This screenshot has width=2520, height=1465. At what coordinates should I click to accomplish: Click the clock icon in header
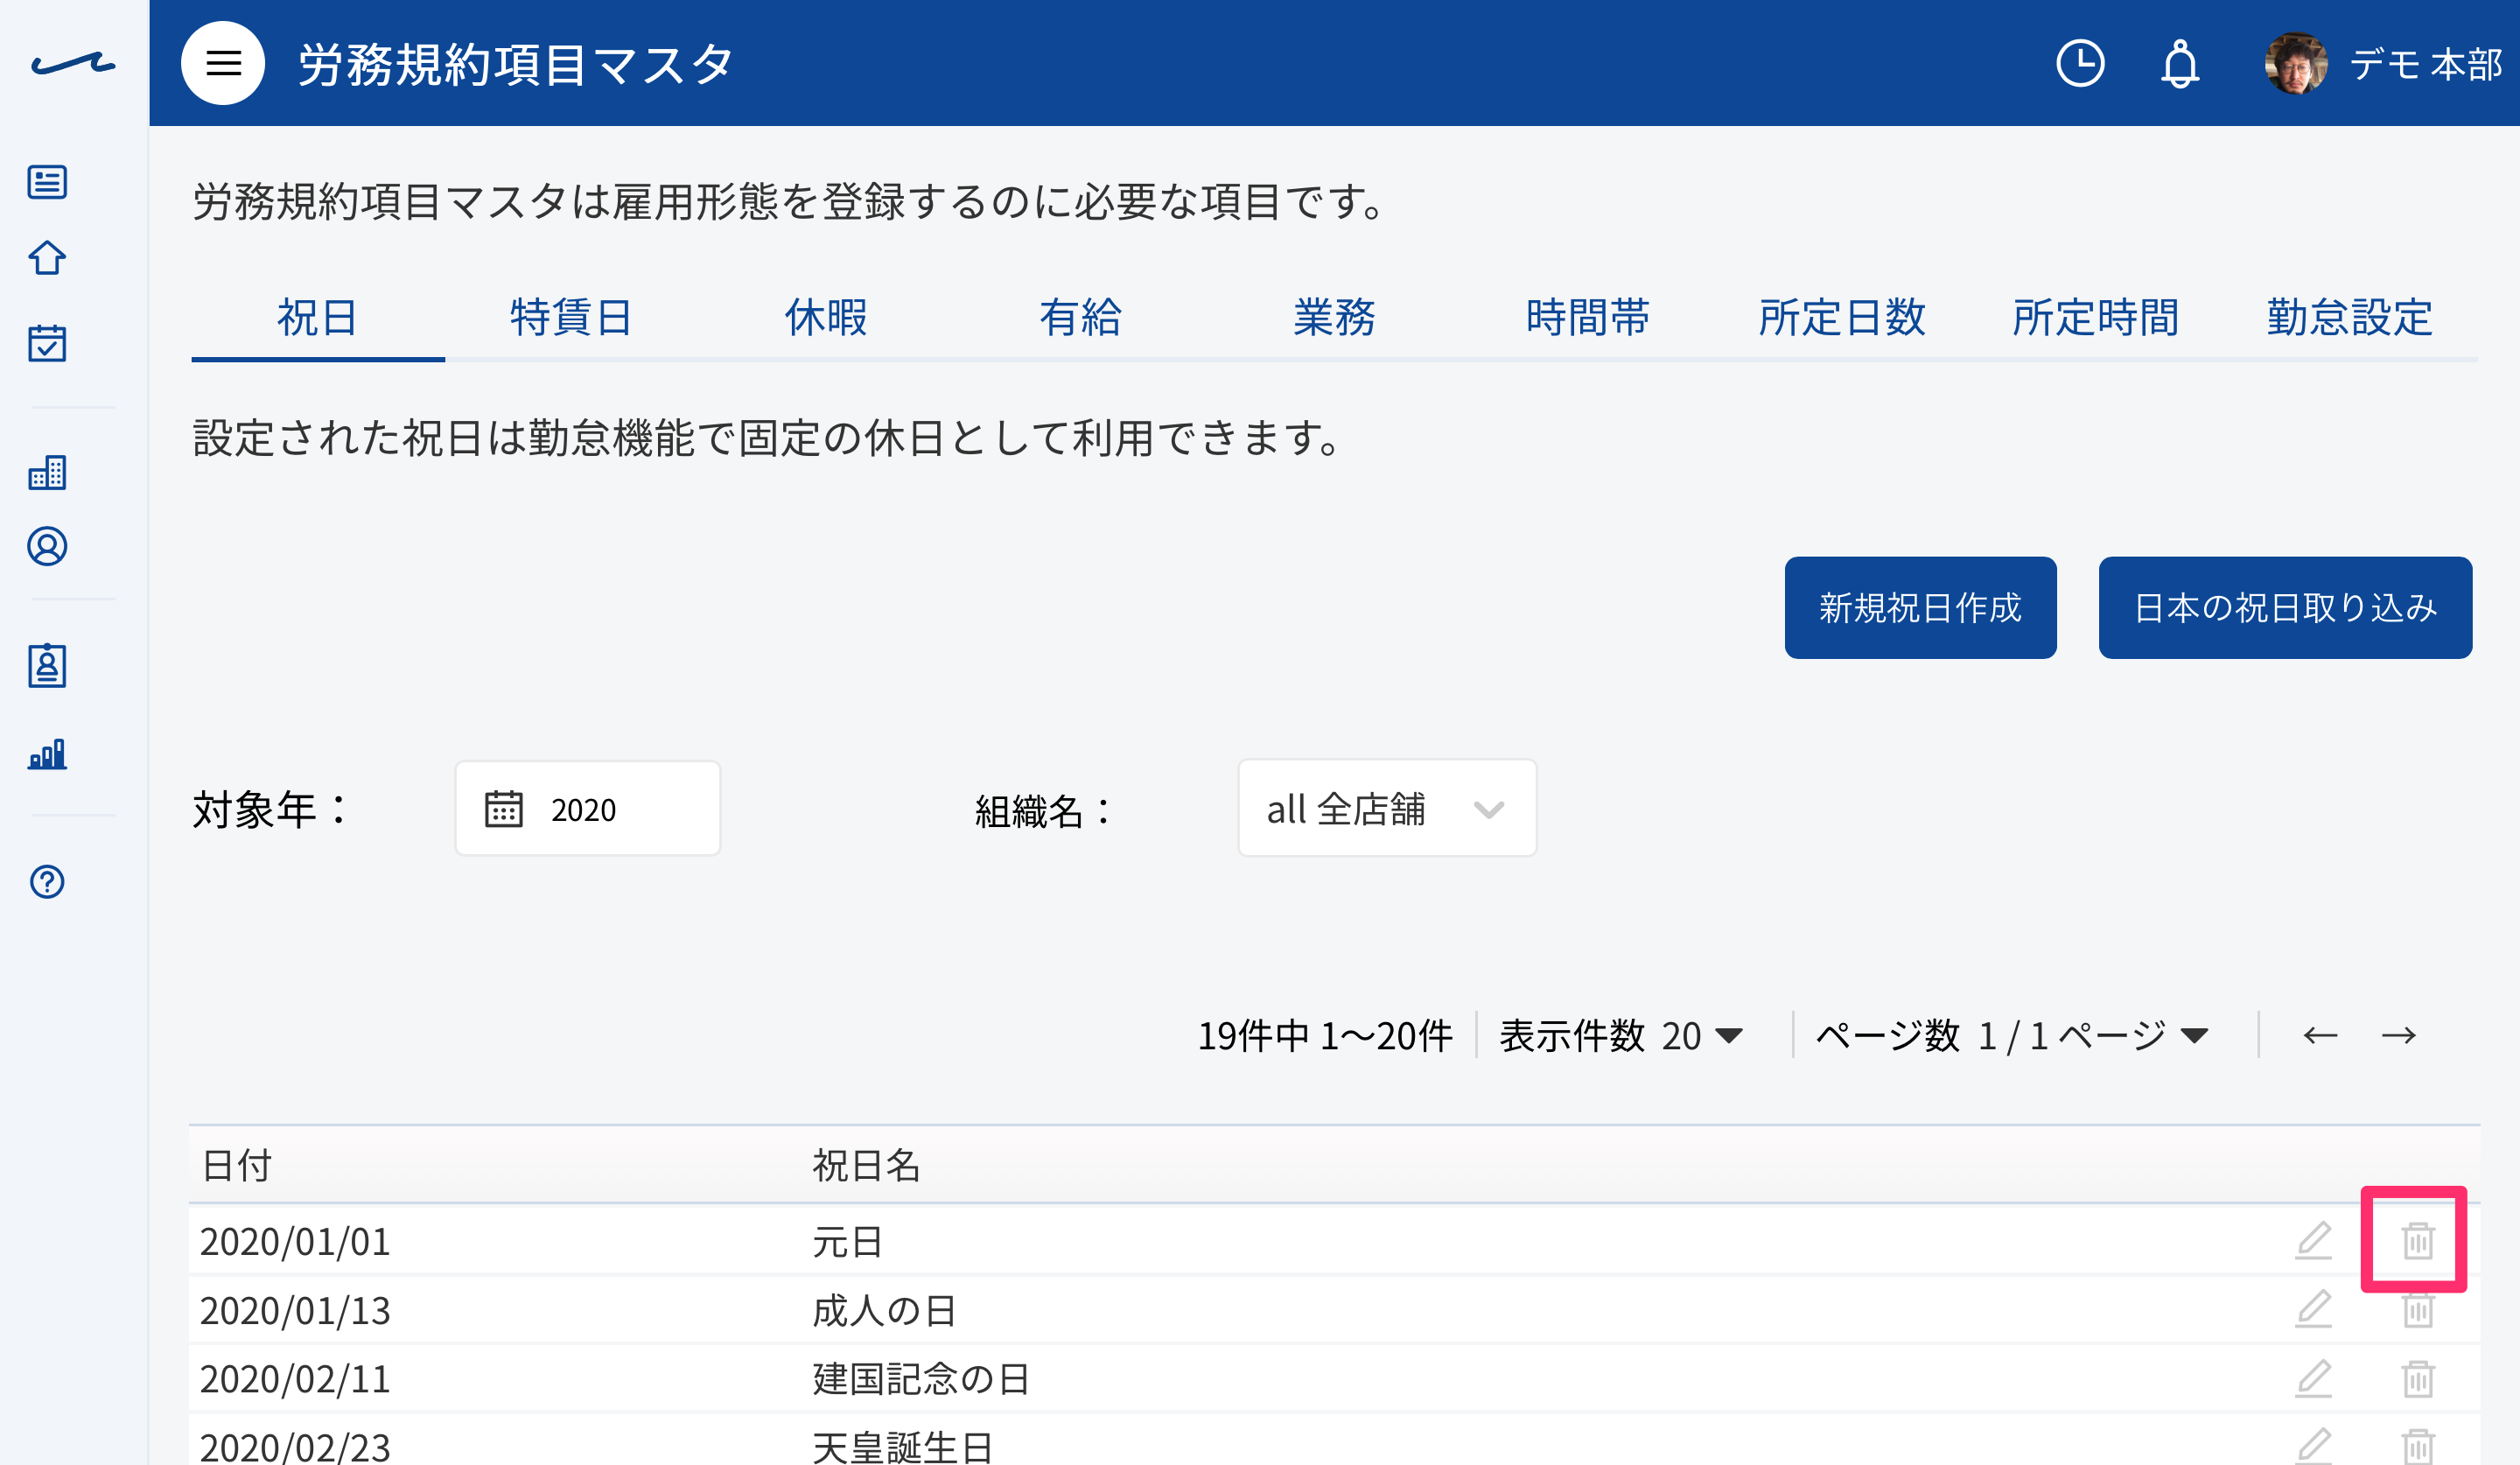coord(2080,64)
